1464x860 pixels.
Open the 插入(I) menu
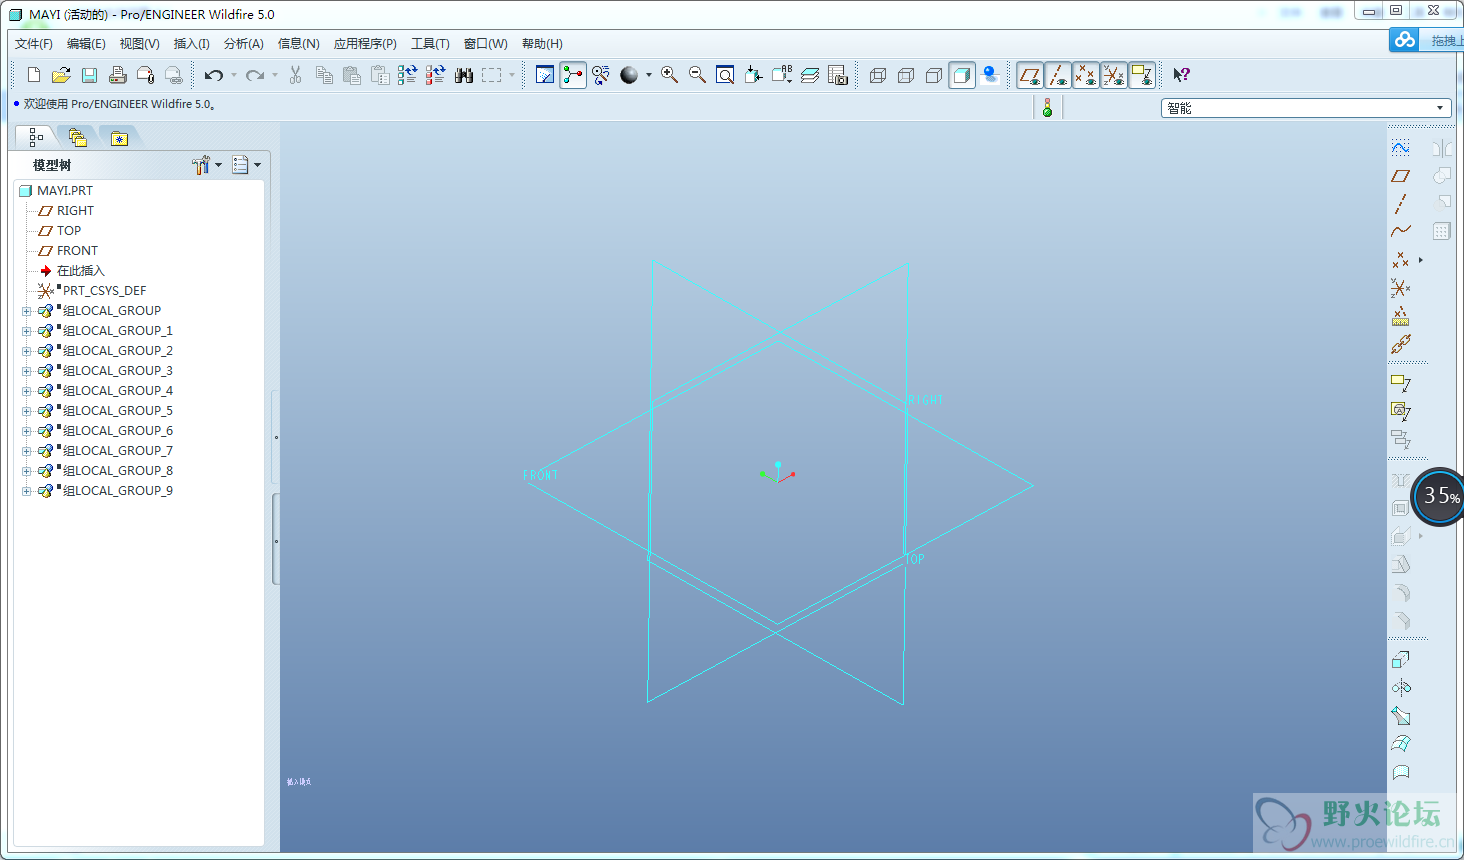click(191, 44)
